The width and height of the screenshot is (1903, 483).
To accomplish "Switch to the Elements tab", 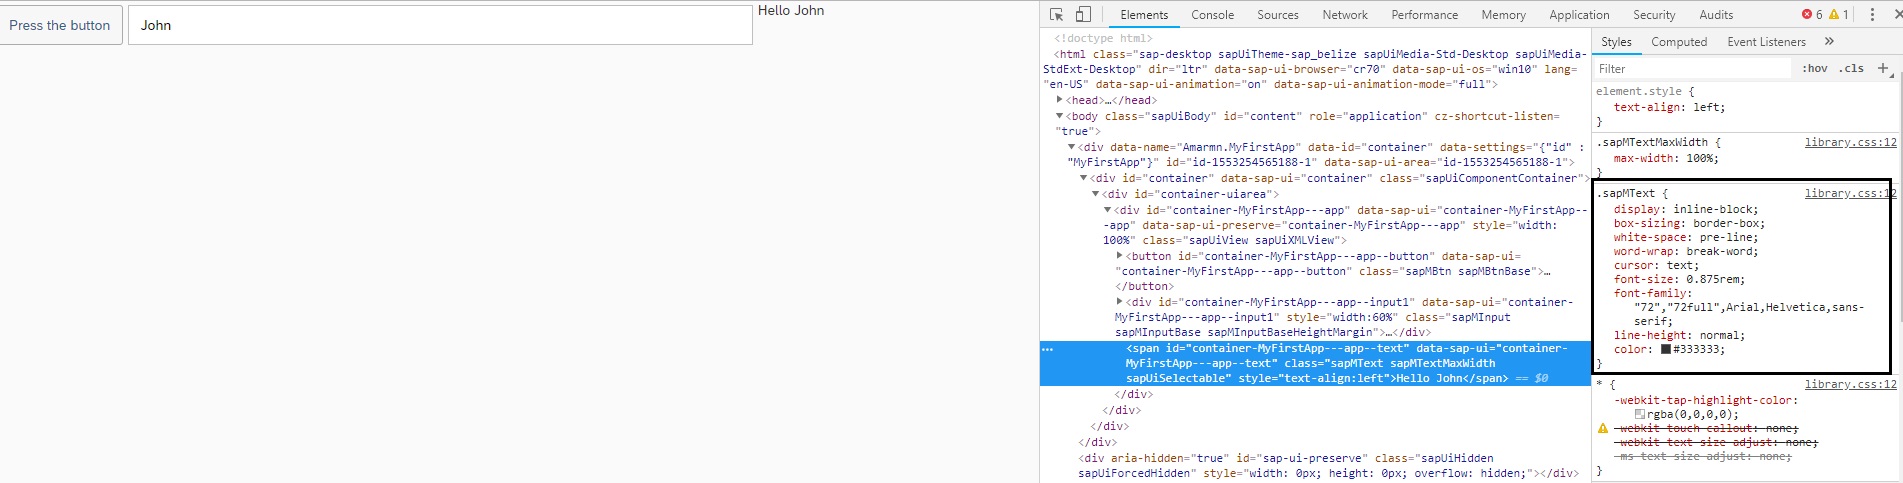I will pyautogui.click(x=1144, y=15).
